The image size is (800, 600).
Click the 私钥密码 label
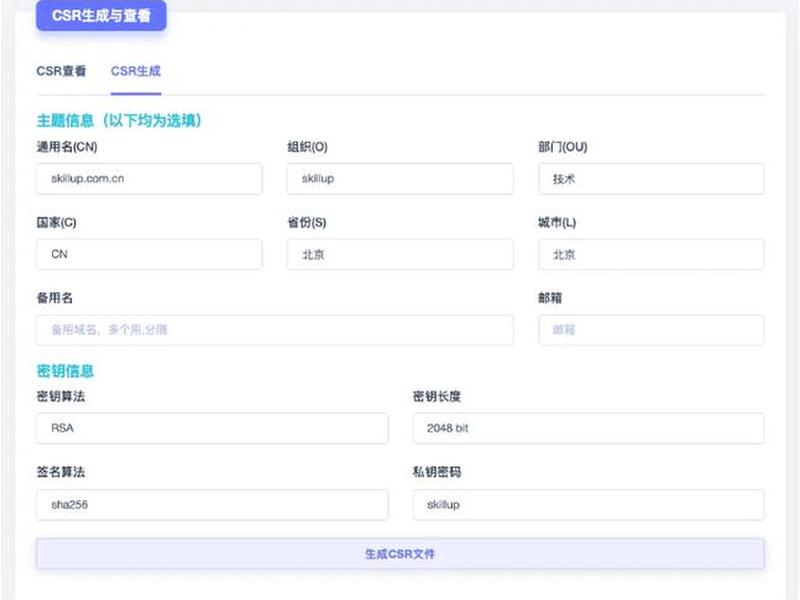(x=437, y=472)
